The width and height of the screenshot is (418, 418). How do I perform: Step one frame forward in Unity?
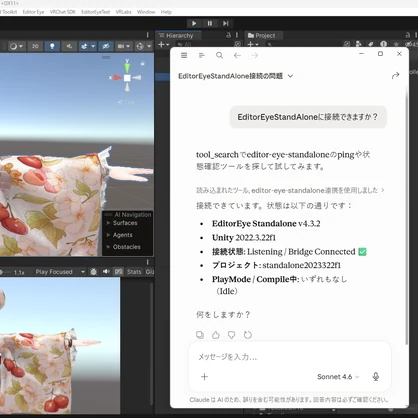tap(226, 23)
